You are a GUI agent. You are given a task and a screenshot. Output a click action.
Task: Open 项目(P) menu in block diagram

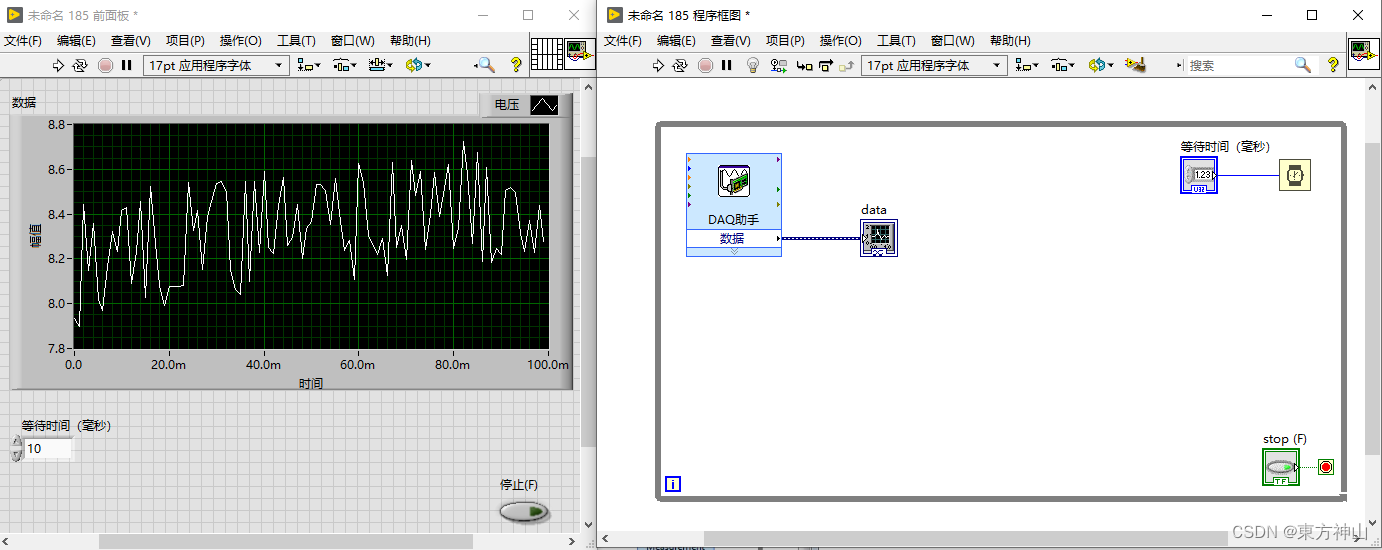click(x=785, y=41)
